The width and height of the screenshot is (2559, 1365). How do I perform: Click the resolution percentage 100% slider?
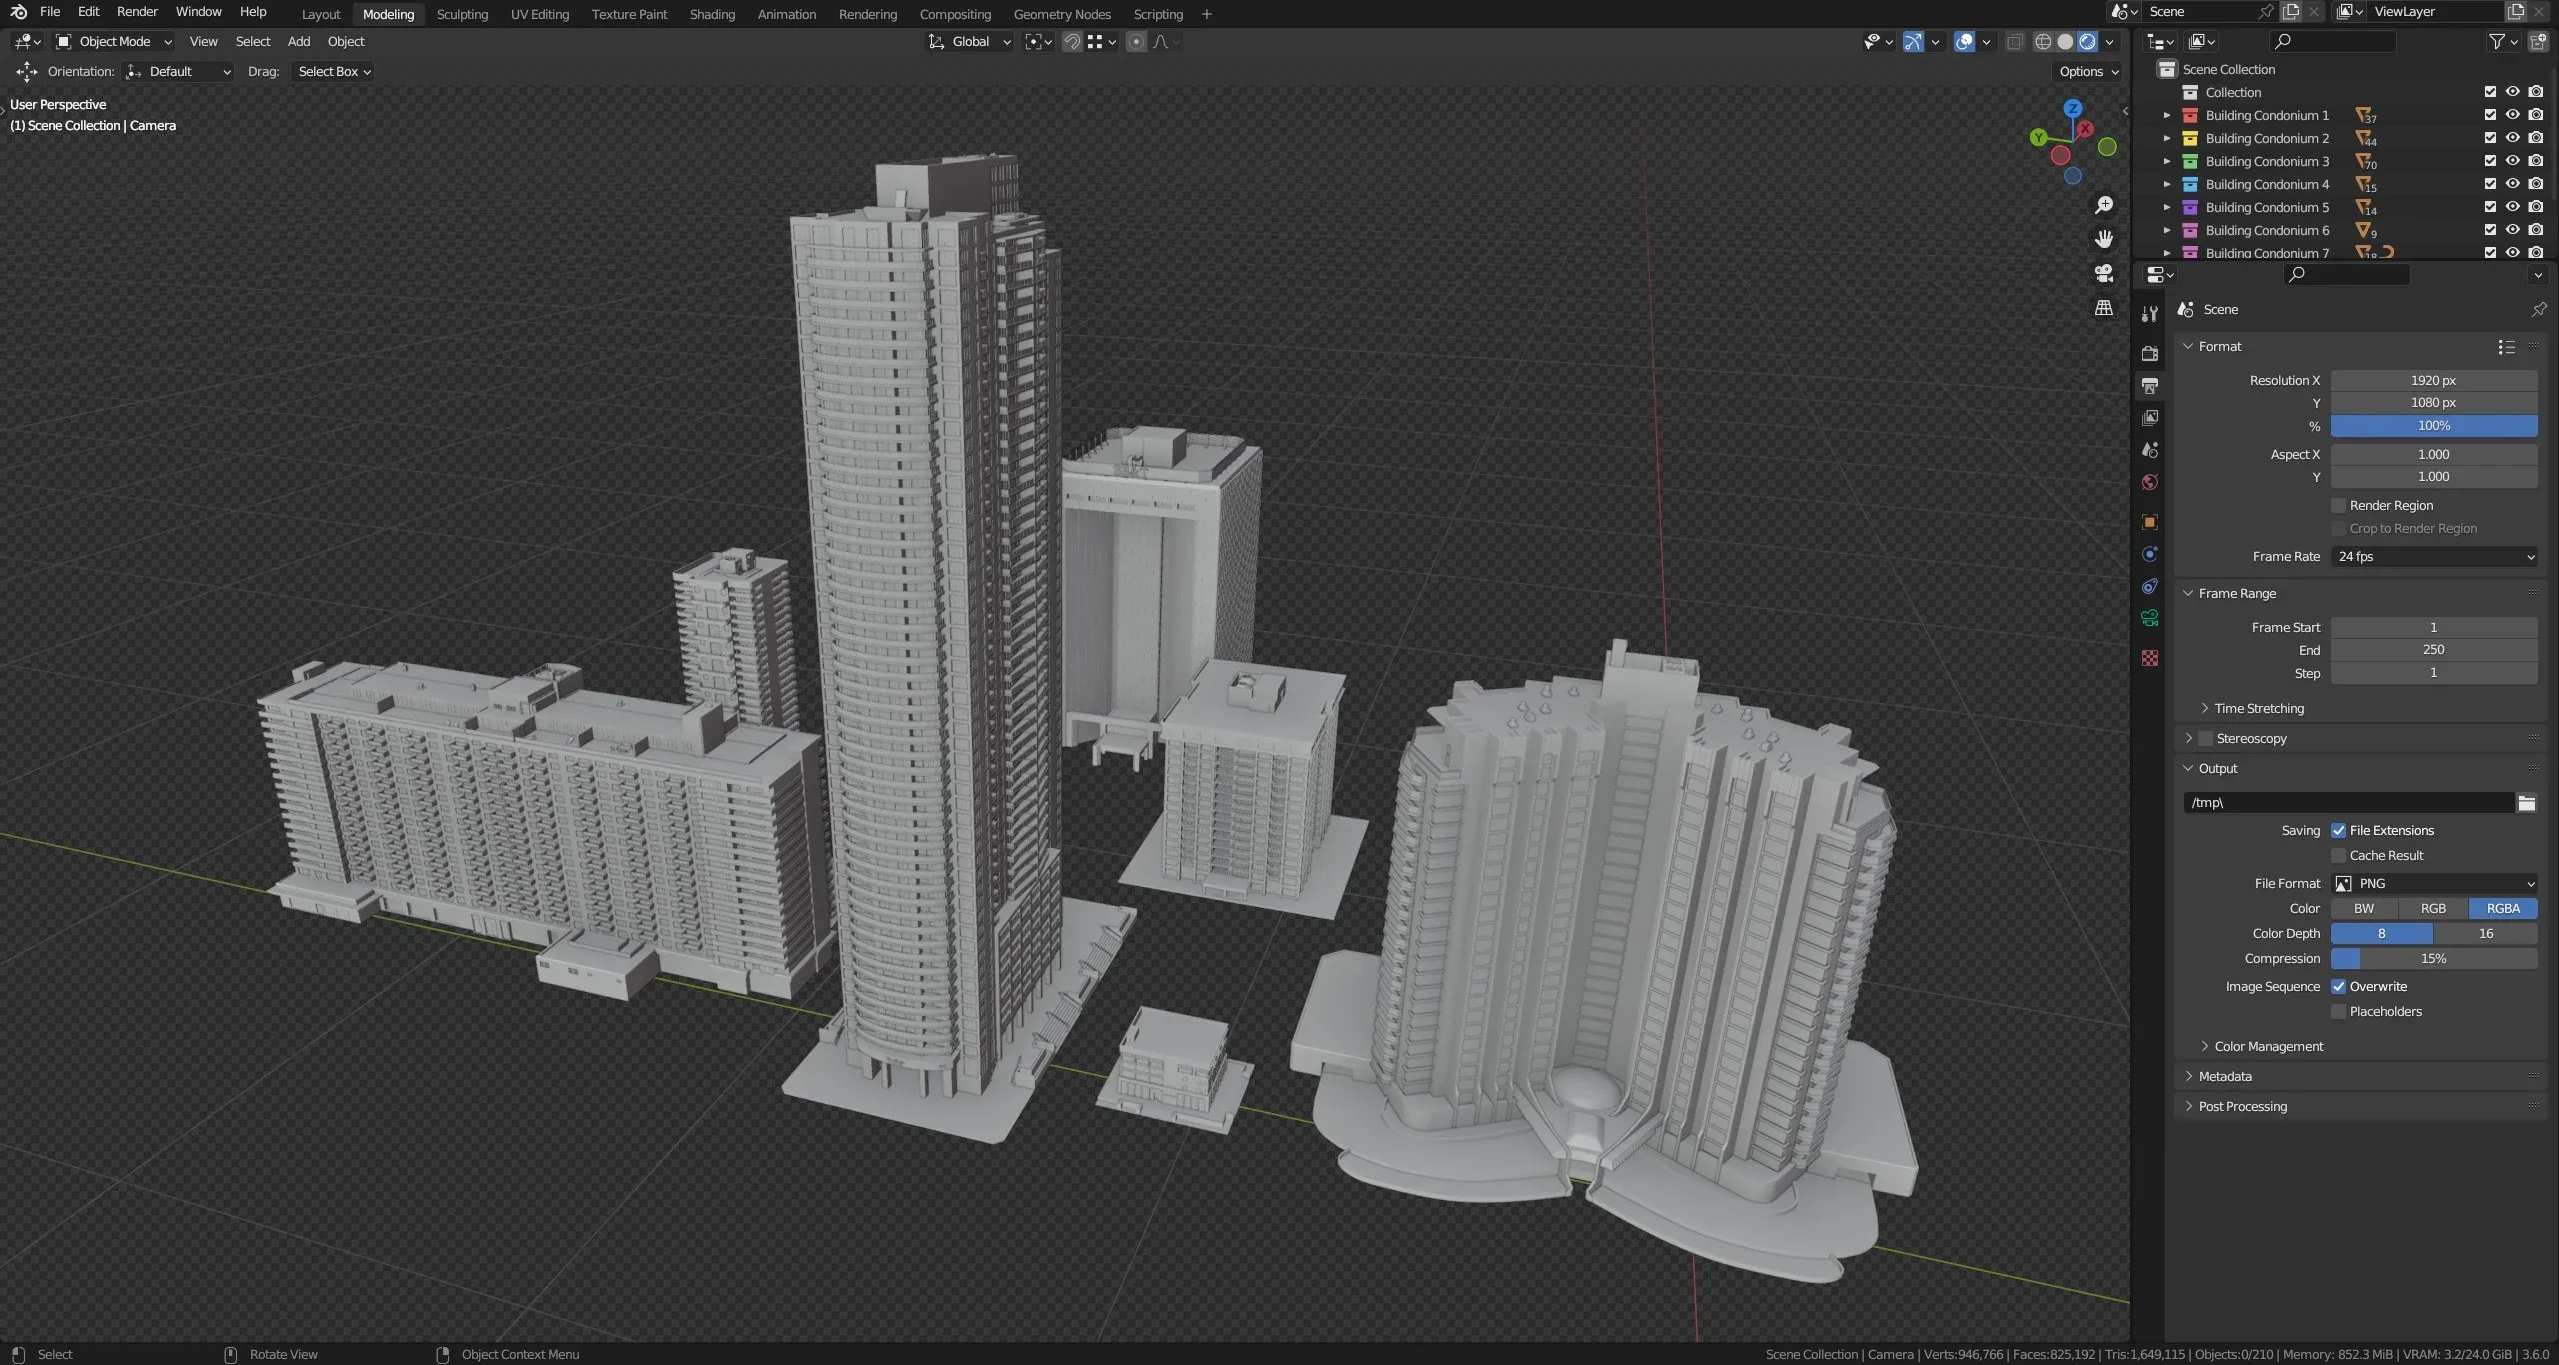pyautogui.click(x=2434, y=426)
